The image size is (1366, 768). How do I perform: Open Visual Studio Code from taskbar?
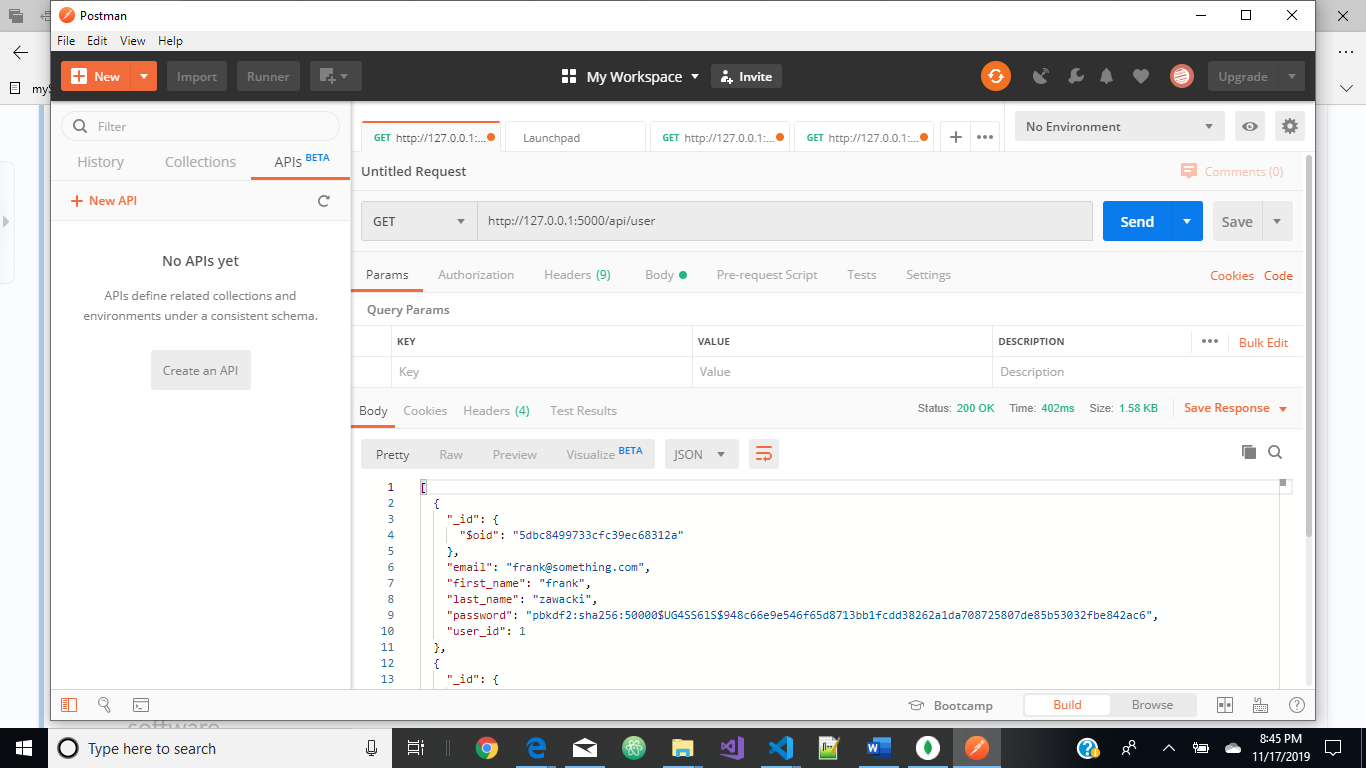(x=781, y=747)
